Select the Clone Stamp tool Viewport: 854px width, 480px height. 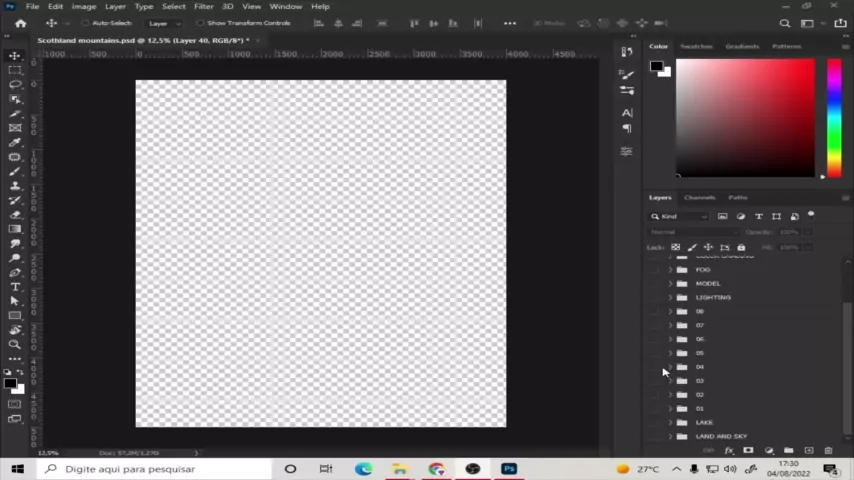(x=15, y=186)
